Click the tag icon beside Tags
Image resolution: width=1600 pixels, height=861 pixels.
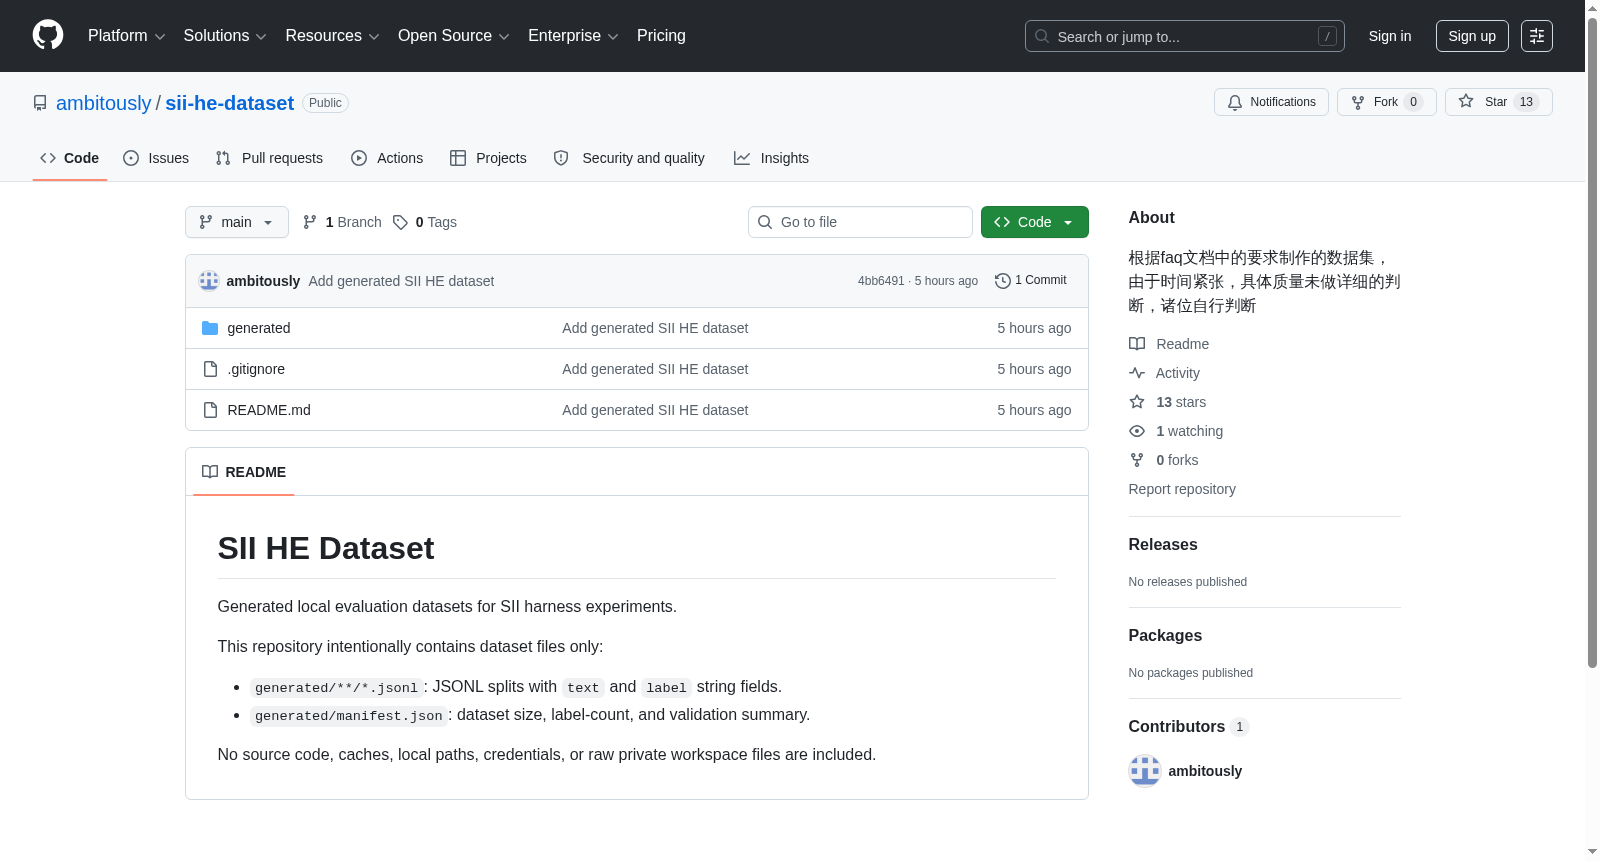tap(400, 222)
